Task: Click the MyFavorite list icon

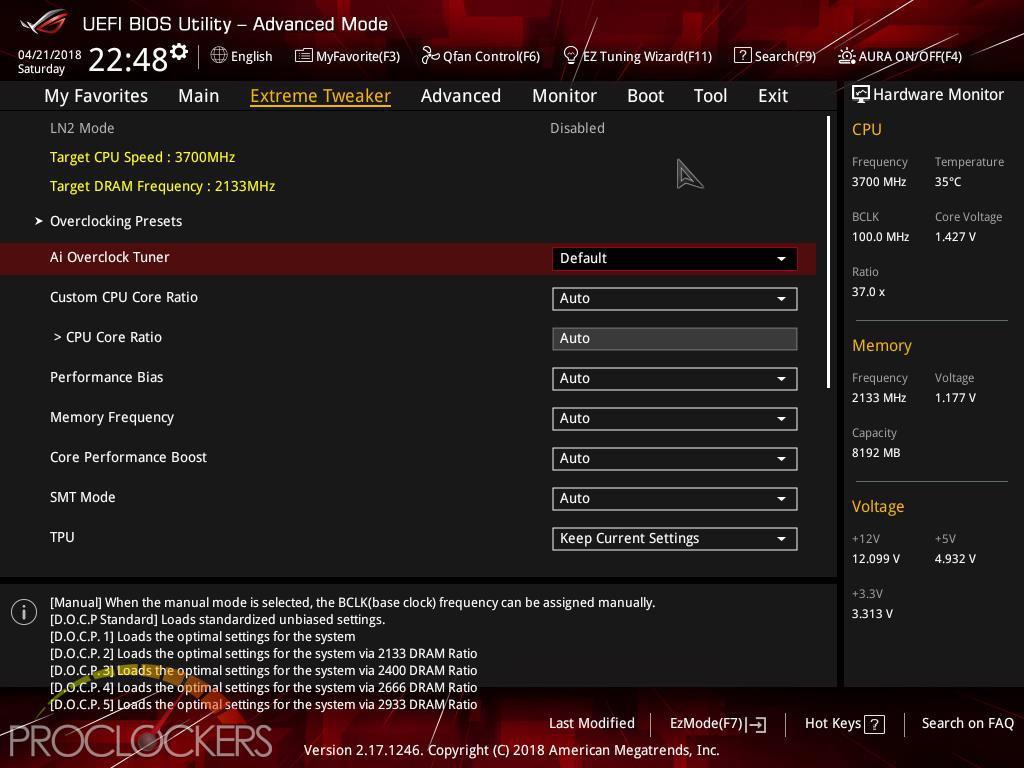Action: [x=304, y=56]
